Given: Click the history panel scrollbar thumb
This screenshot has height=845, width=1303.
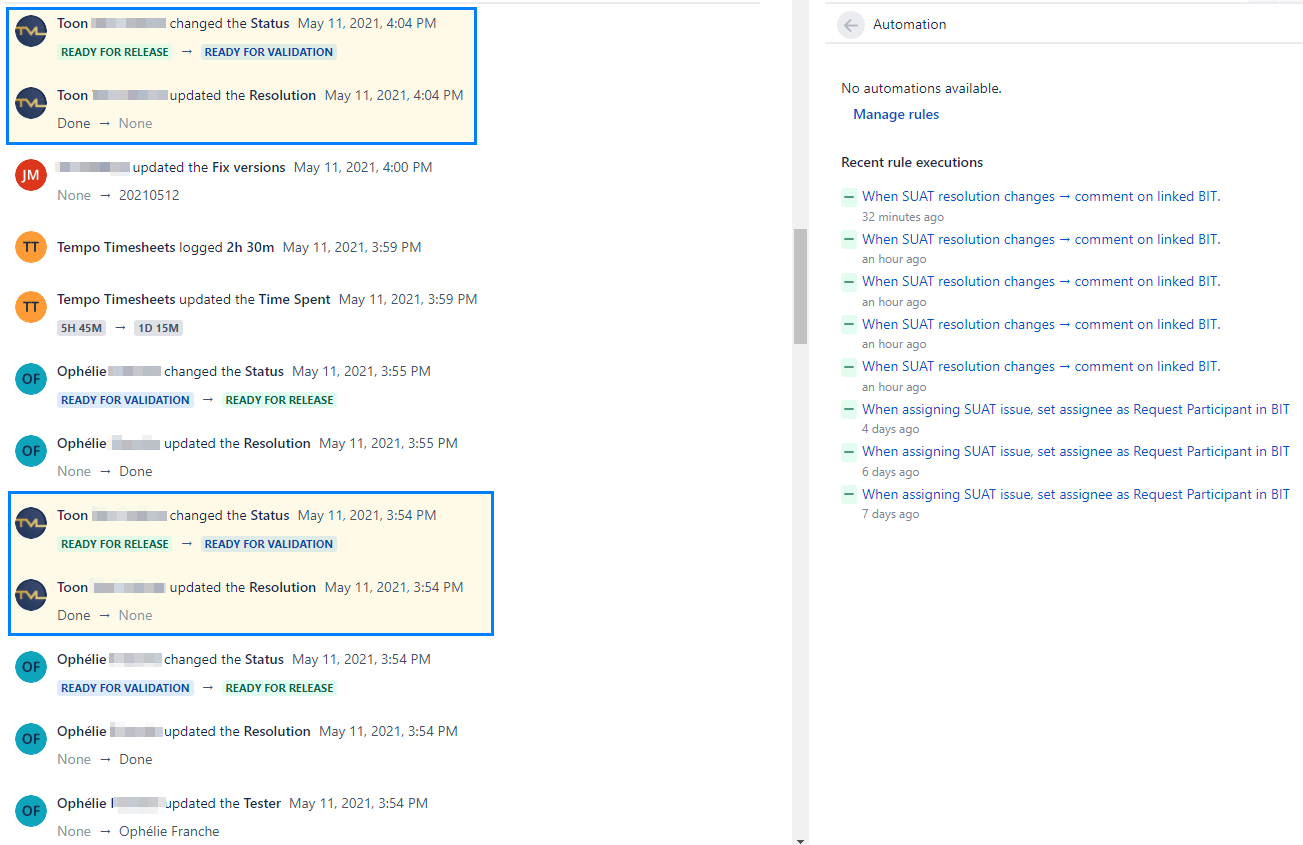Looking at the screenshot, I should tap(800, 286).
